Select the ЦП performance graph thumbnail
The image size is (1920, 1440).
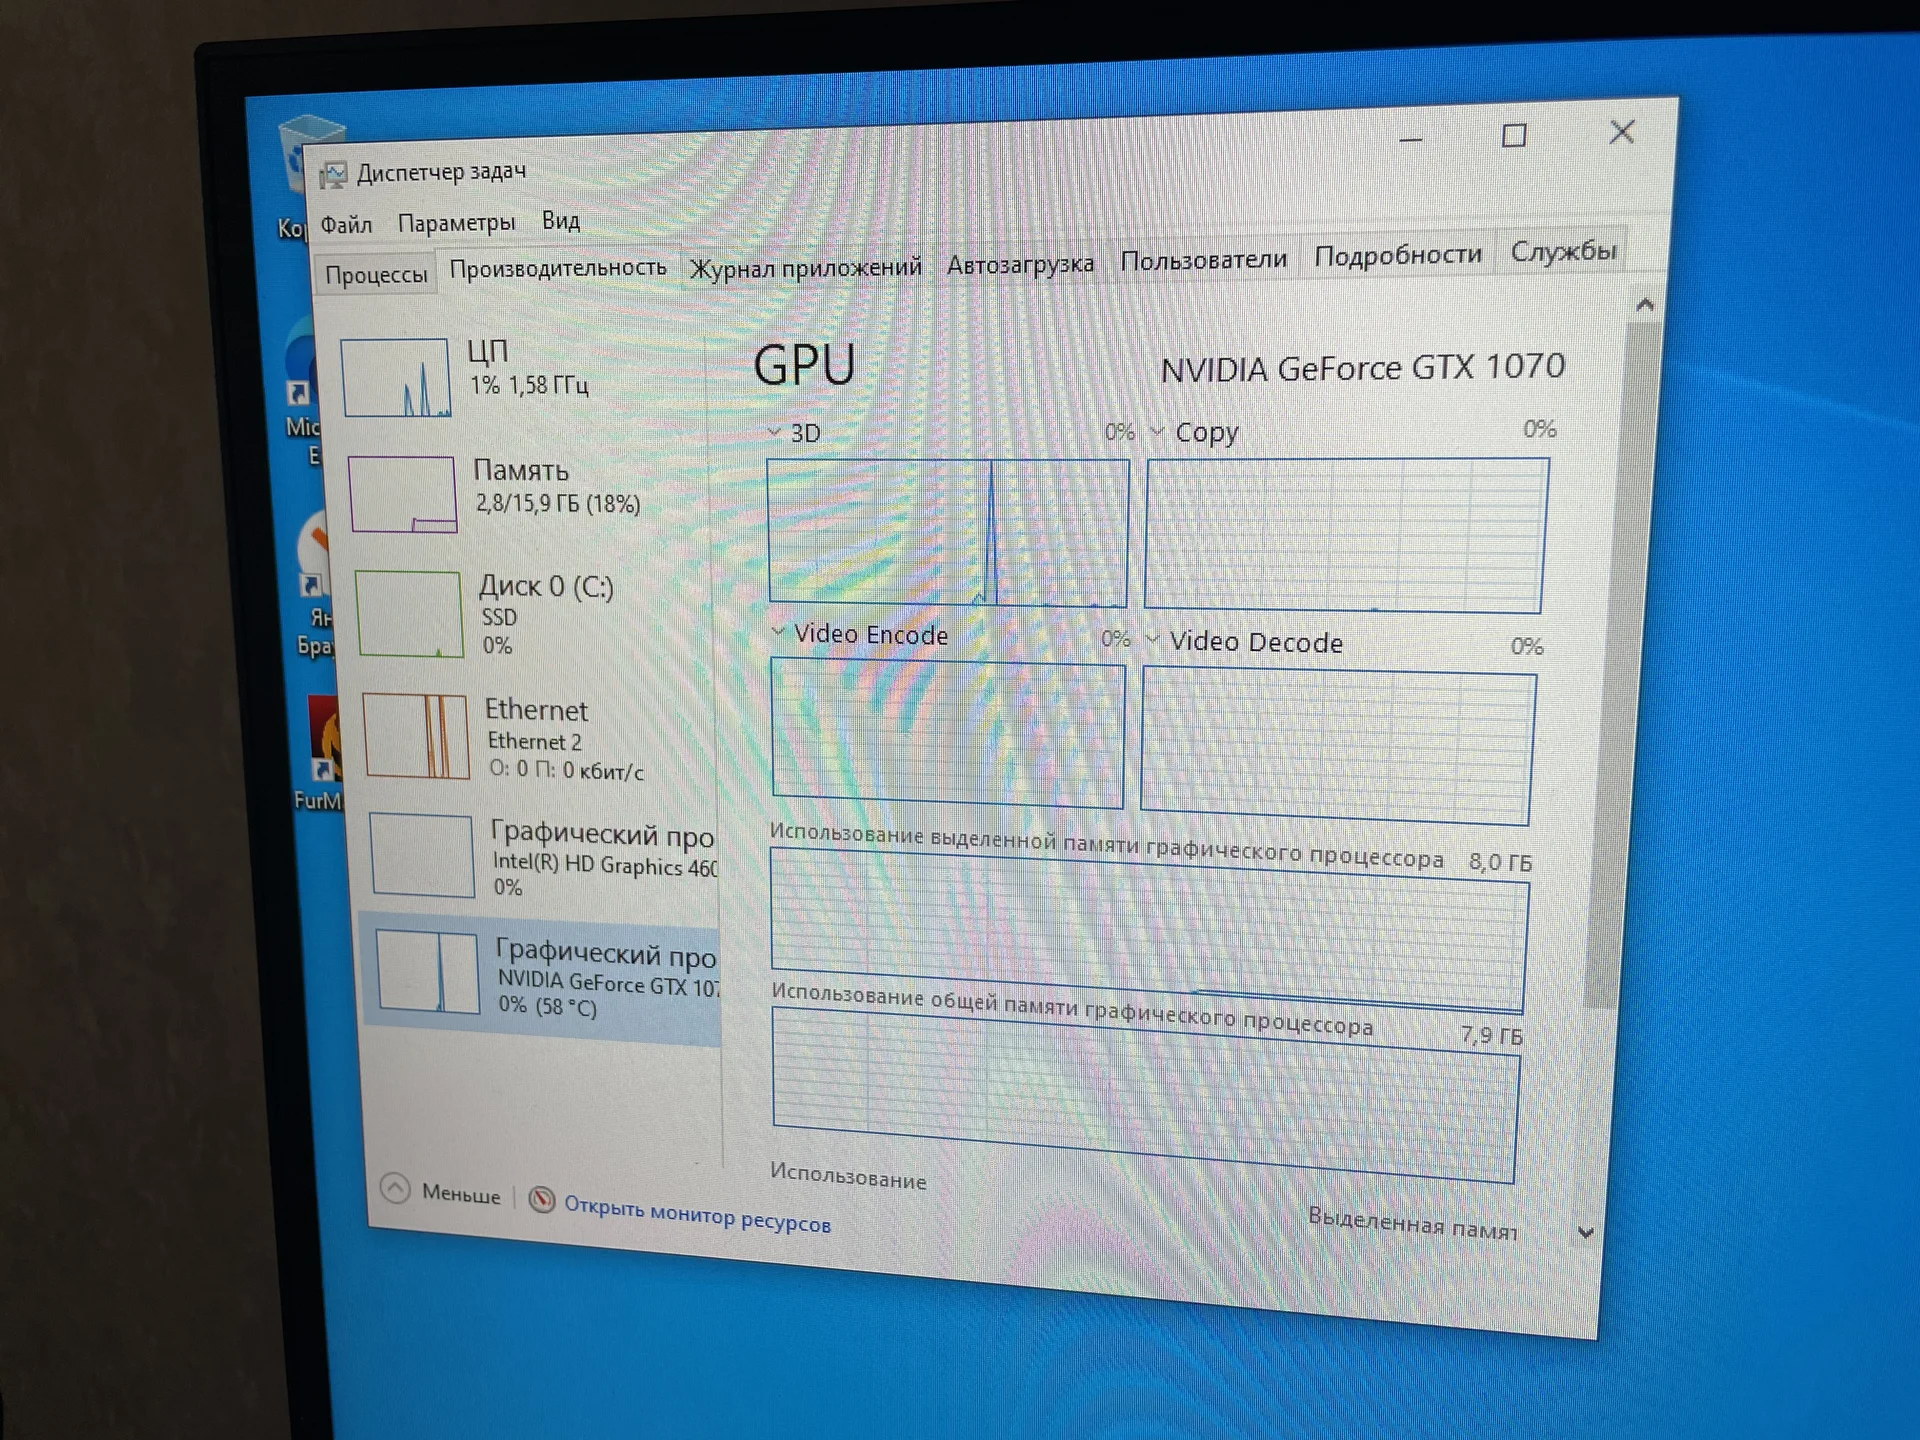(x=396, y=377)
